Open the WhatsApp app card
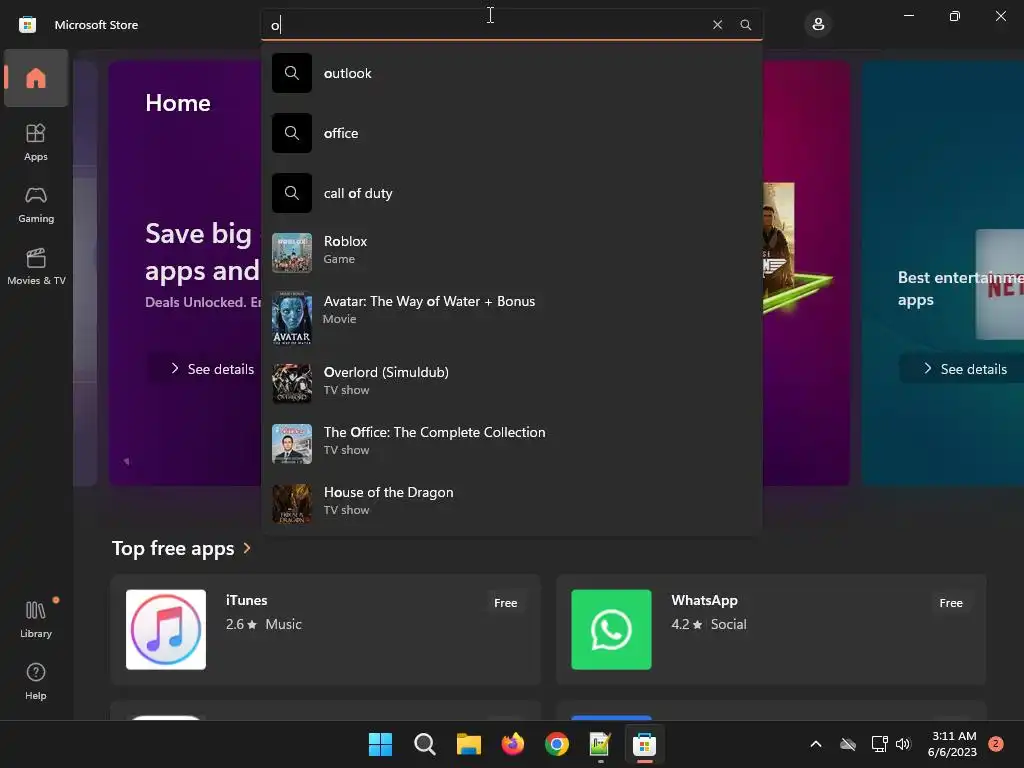The width and height of the screenshot is (1024, 768). (x=771, y=630)
